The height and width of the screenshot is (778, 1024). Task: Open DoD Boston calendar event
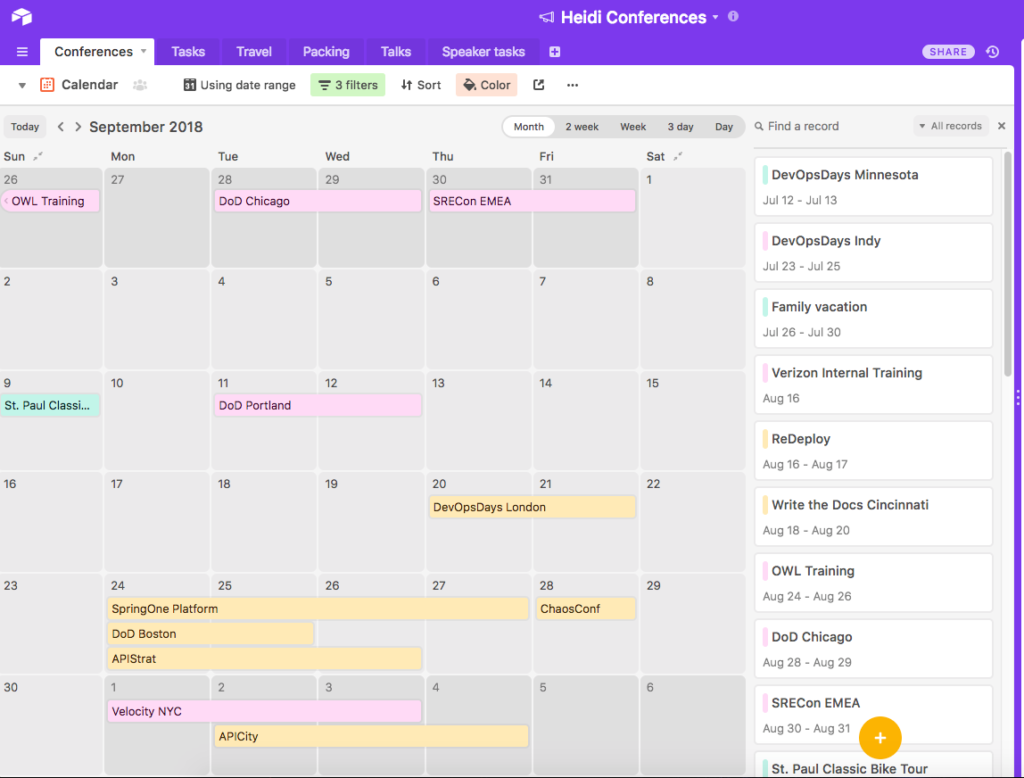(210, 634)
